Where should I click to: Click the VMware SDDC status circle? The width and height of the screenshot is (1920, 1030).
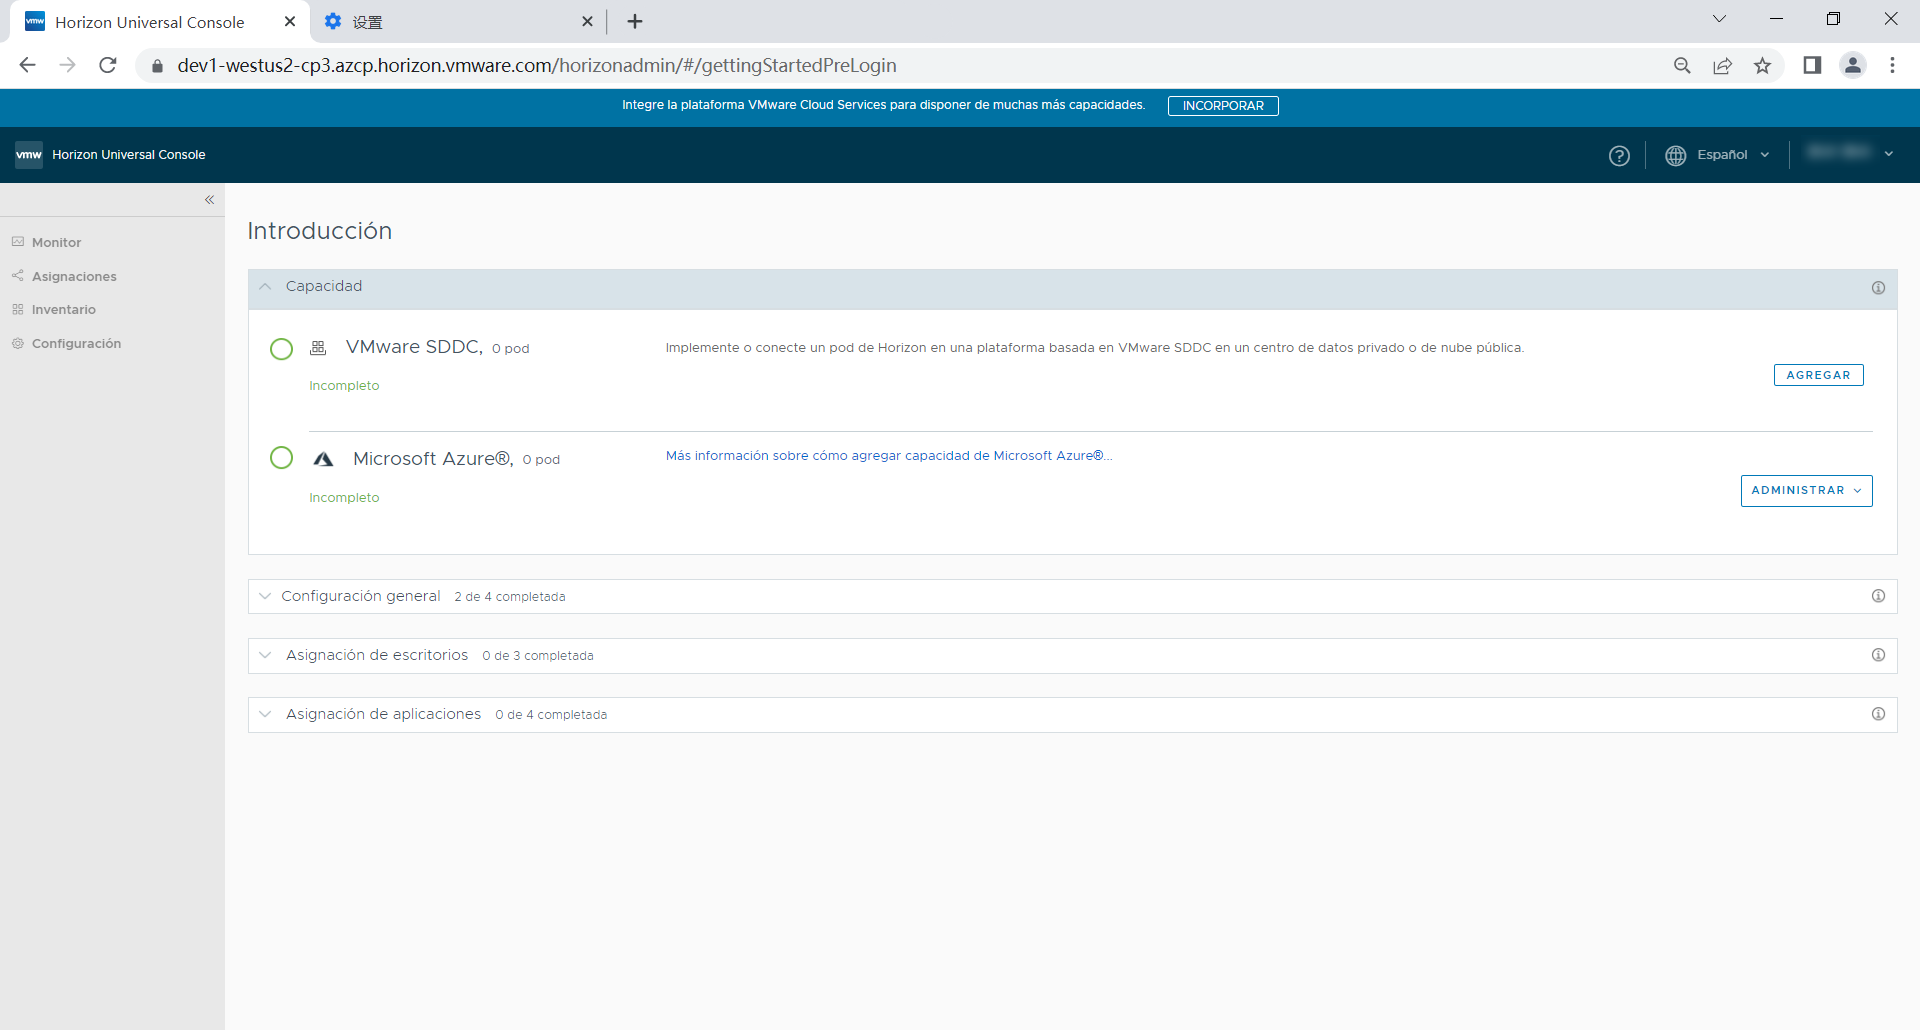coord(282,349)
